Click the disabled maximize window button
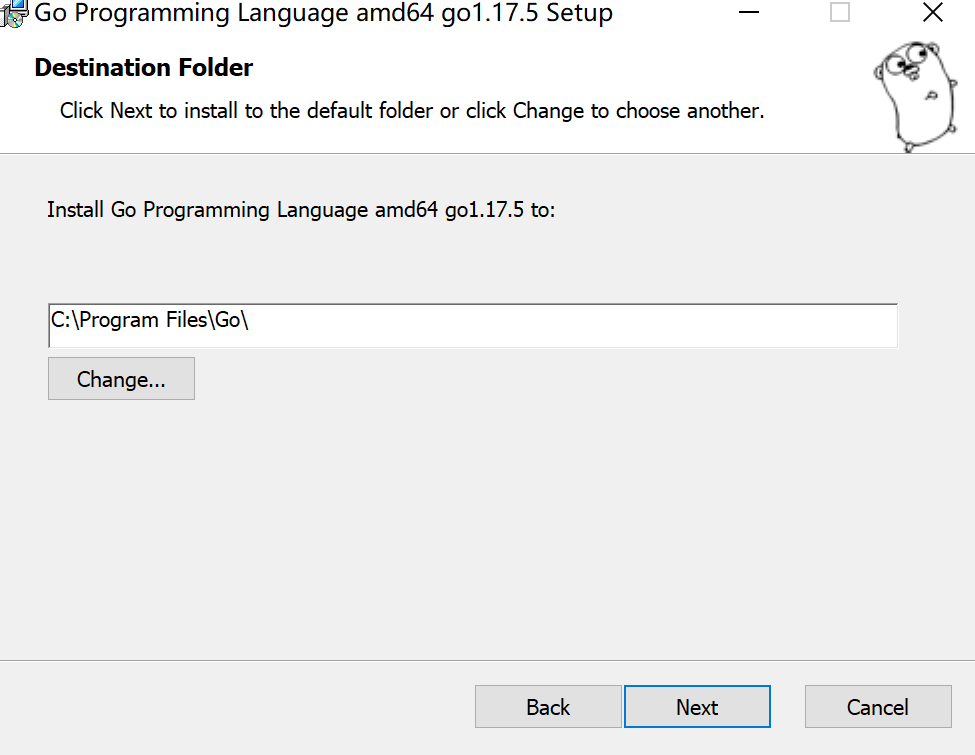Viewport: 975px width, 755px height. tap(840, 13)
